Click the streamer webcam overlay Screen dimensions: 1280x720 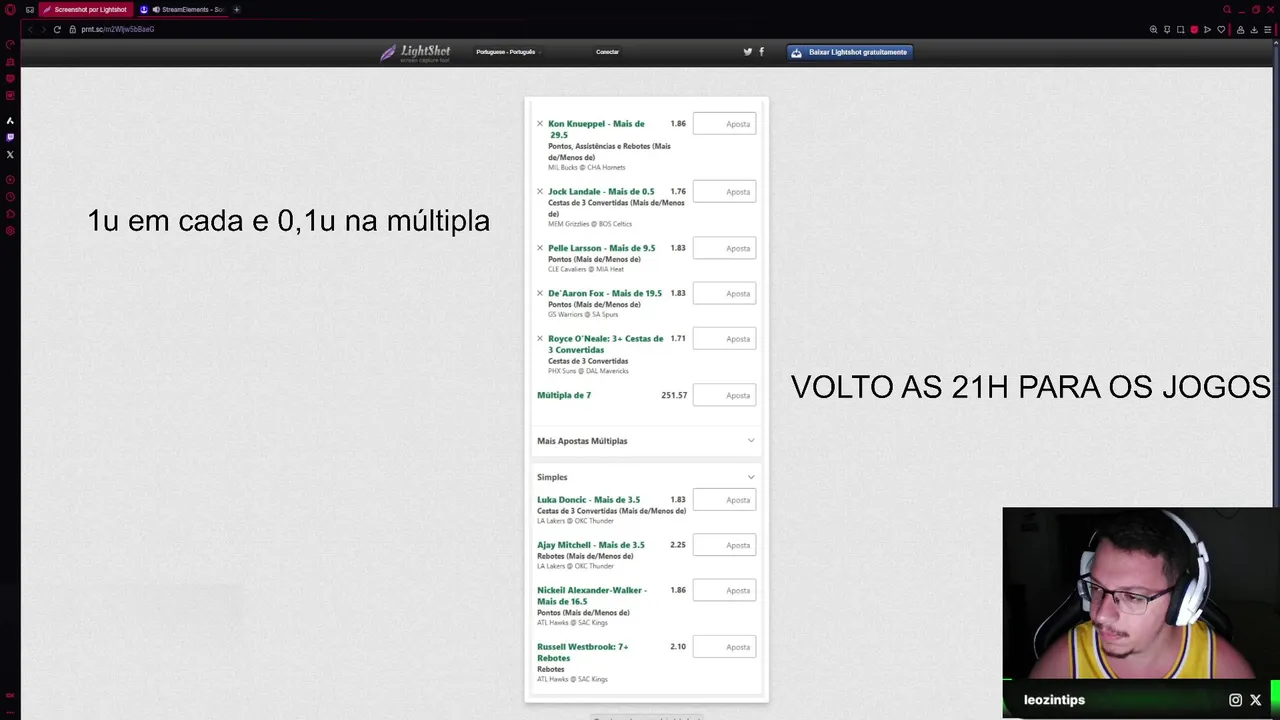click(x=1140, y=594)
